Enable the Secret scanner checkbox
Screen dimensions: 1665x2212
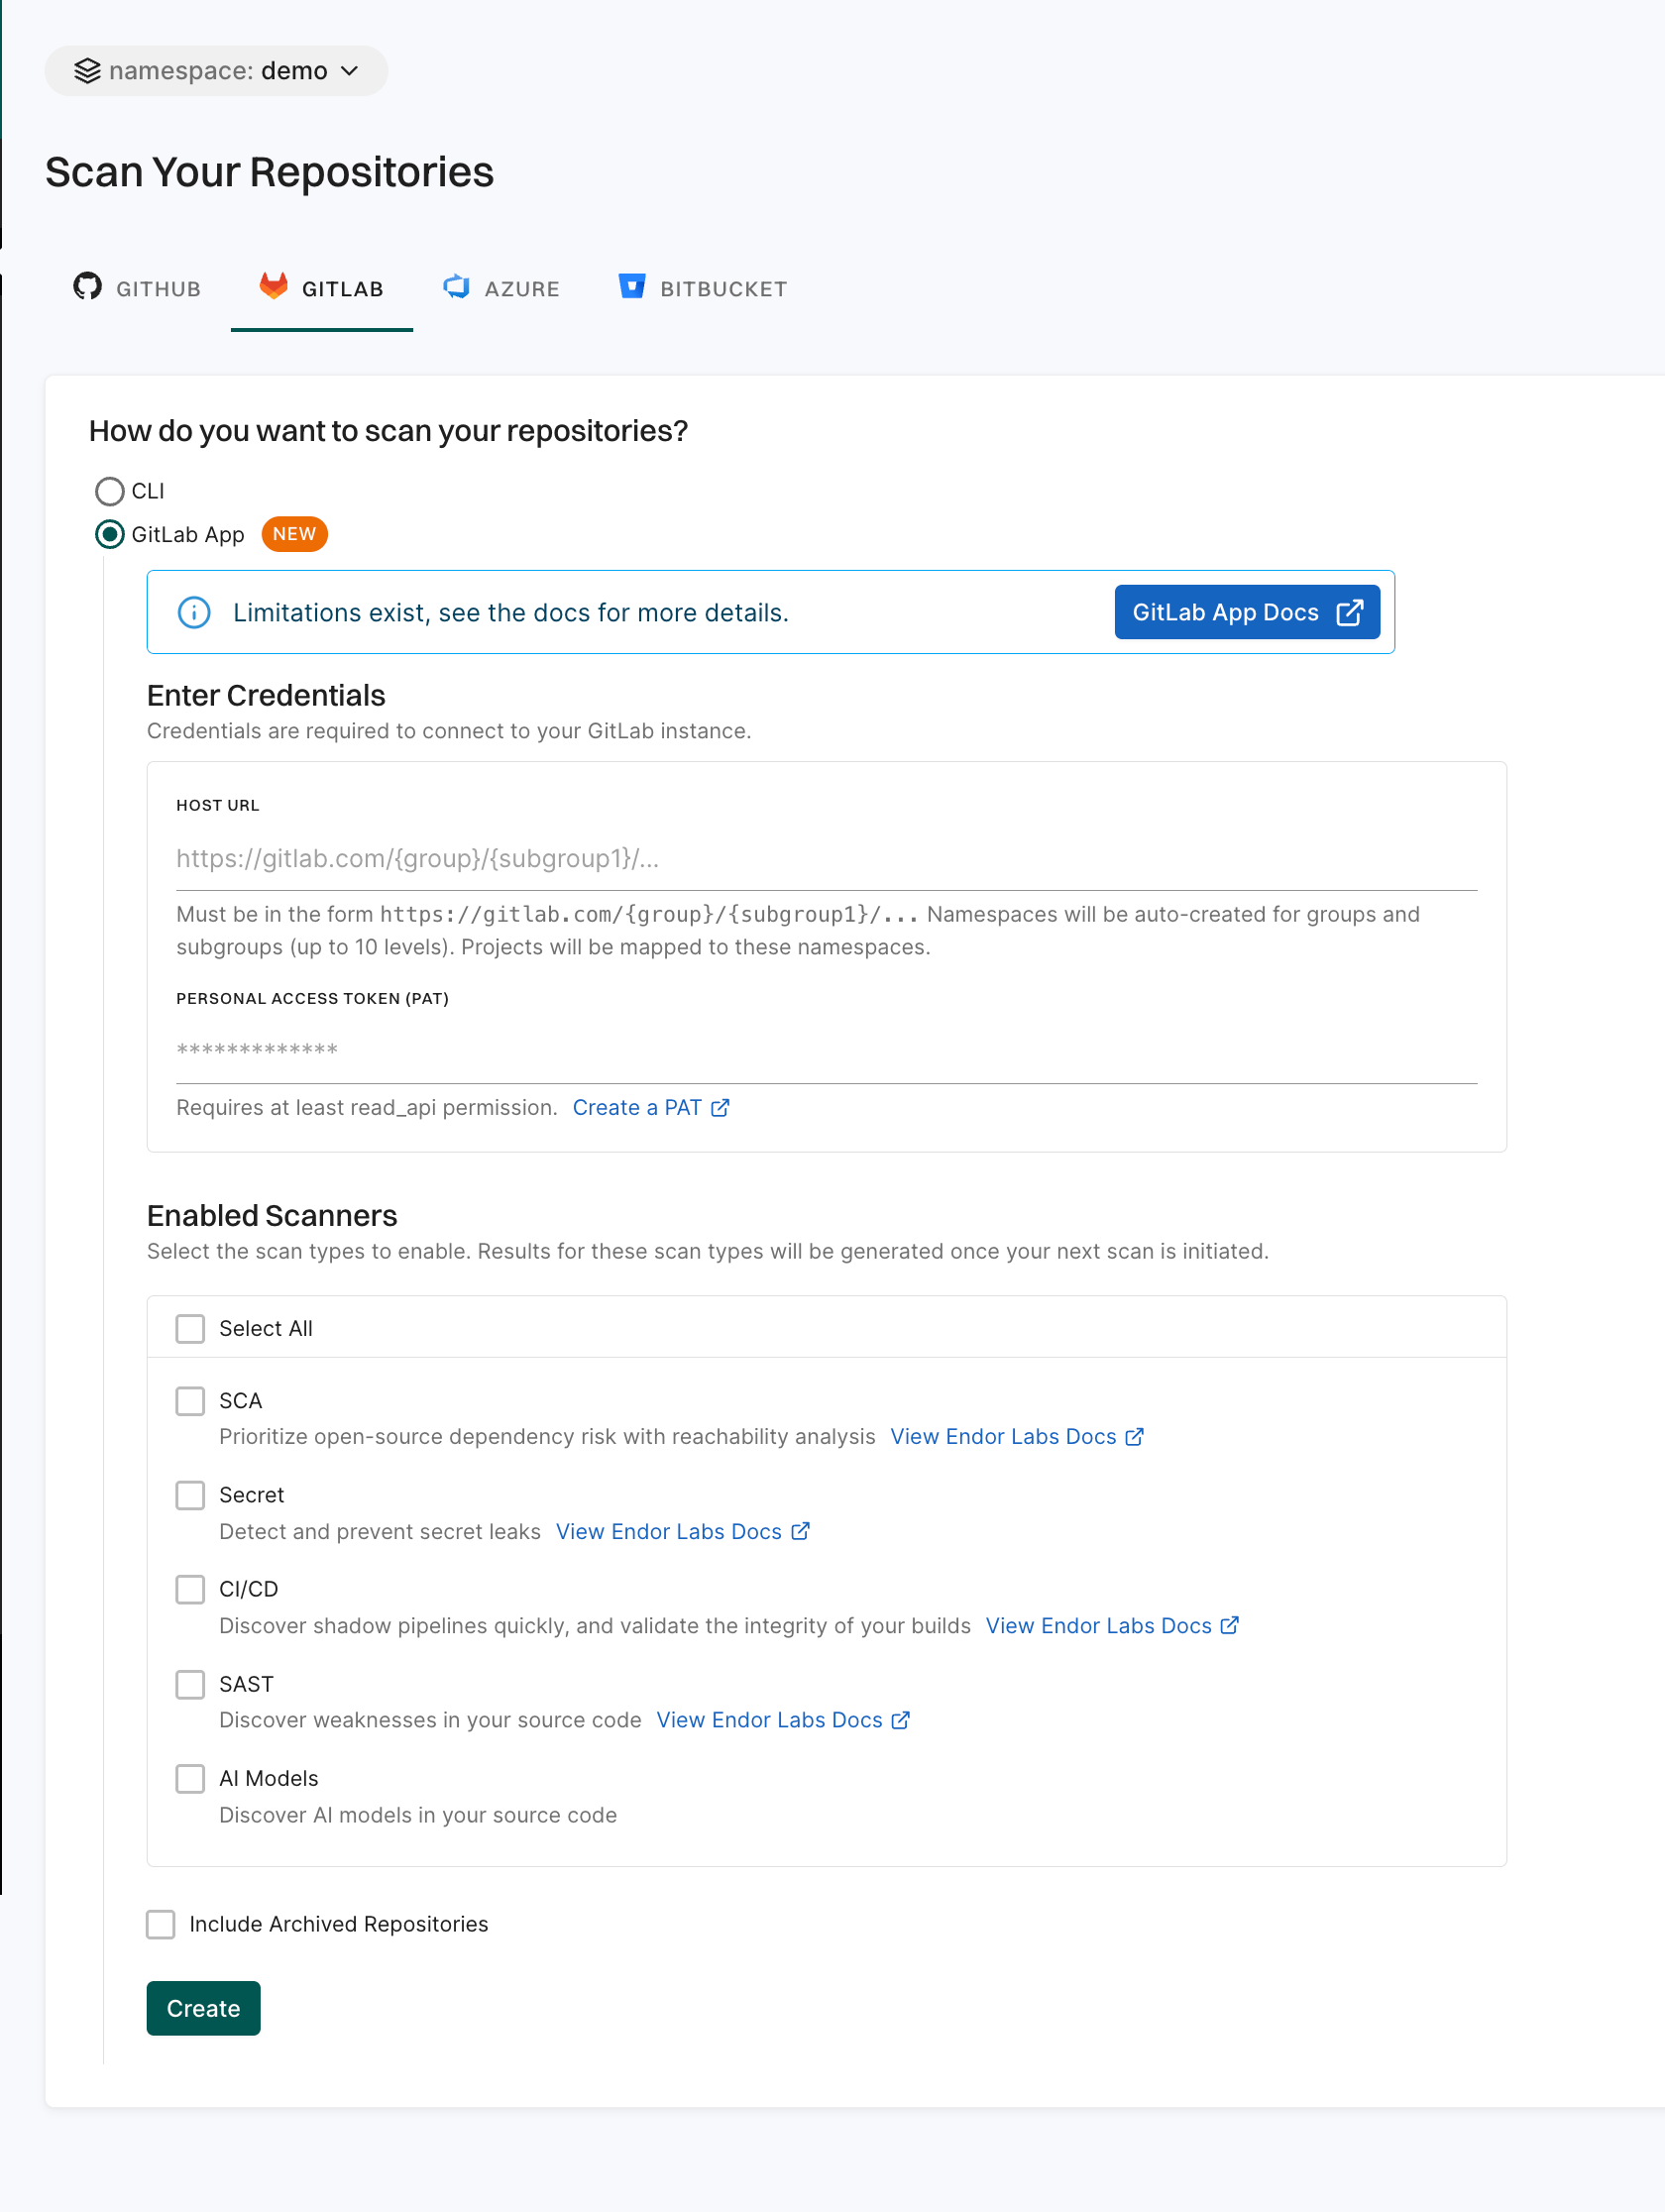pyautogui.click(x=190, y=1495)
